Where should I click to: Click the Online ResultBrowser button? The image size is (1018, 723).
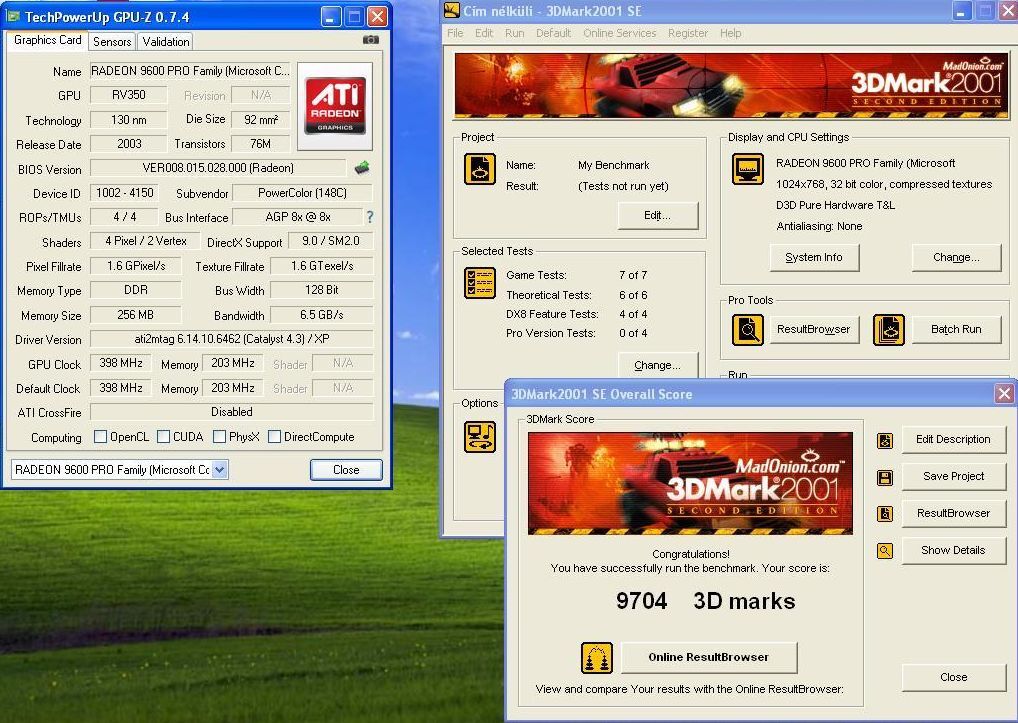click(709, 657)
